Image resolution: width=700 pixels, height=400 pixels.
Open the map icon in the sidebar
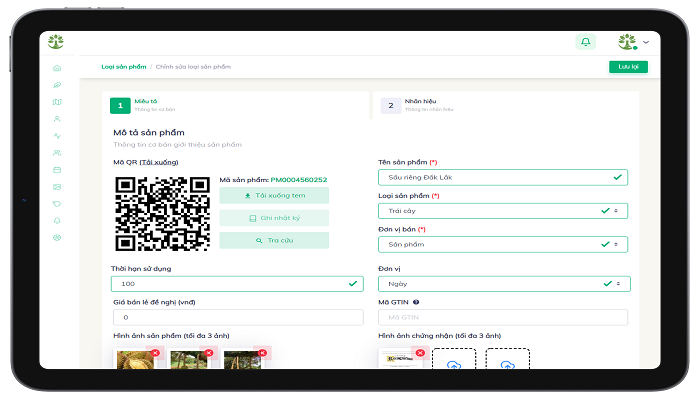coord(57,102)
